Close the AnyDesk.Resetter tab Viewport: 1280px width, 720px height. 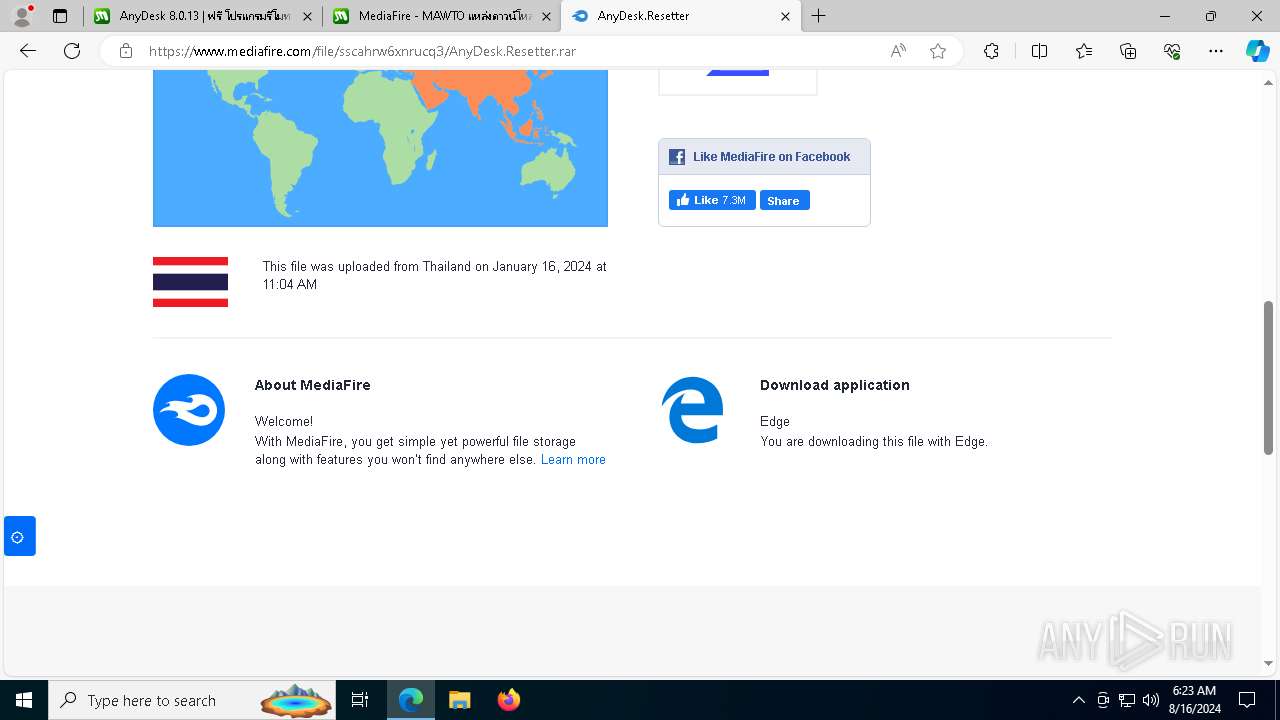click(785, 16)
